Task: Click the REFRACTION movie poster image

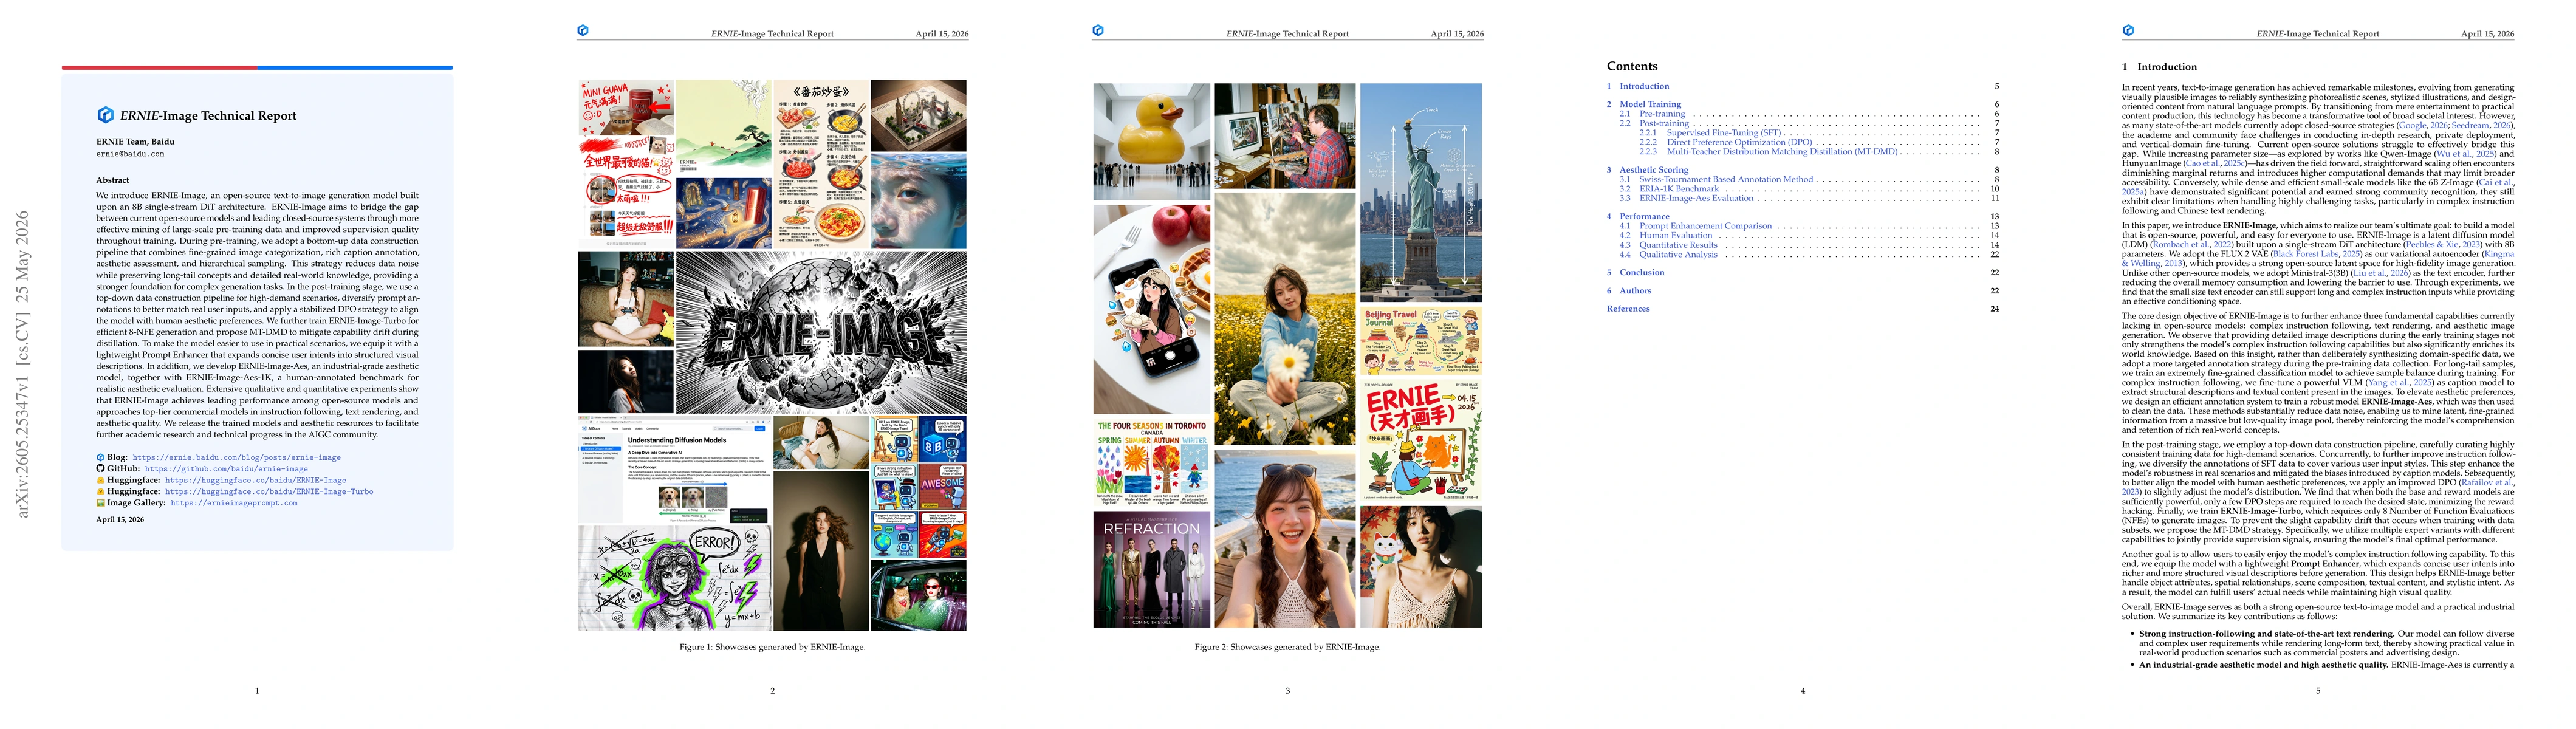Action: [1152, 569]
